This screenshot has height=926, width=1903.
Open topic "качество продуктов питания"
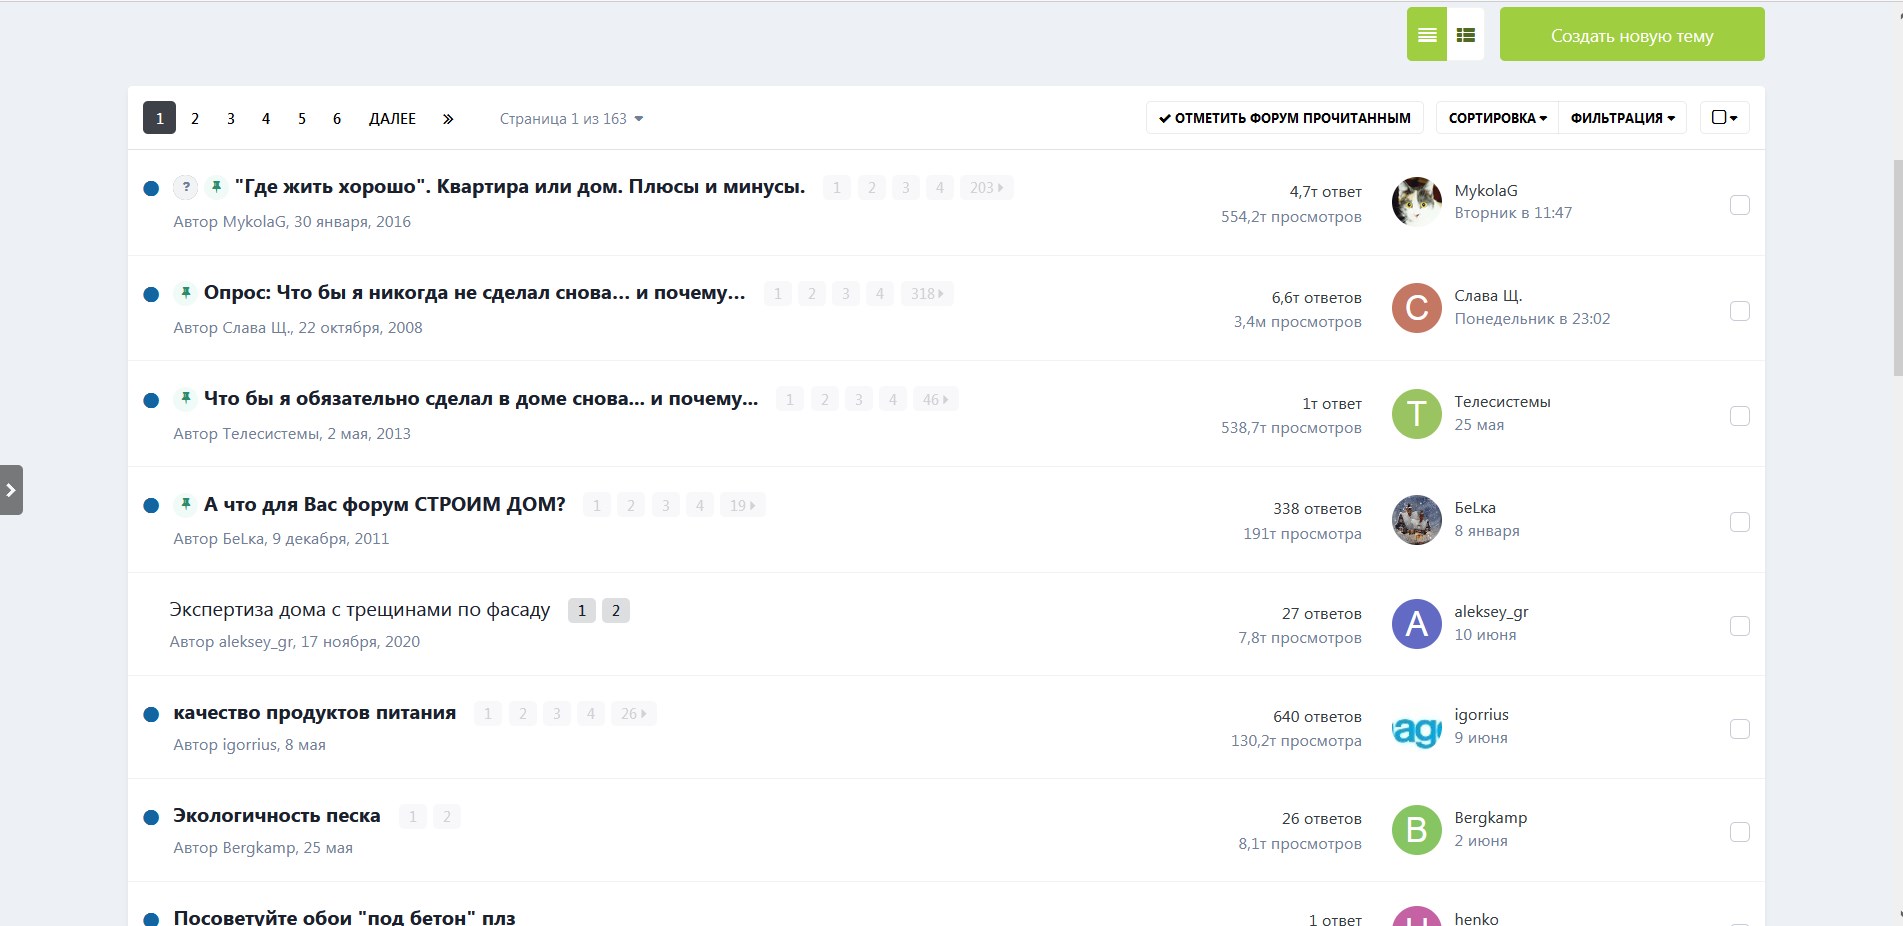click(315, 713)
